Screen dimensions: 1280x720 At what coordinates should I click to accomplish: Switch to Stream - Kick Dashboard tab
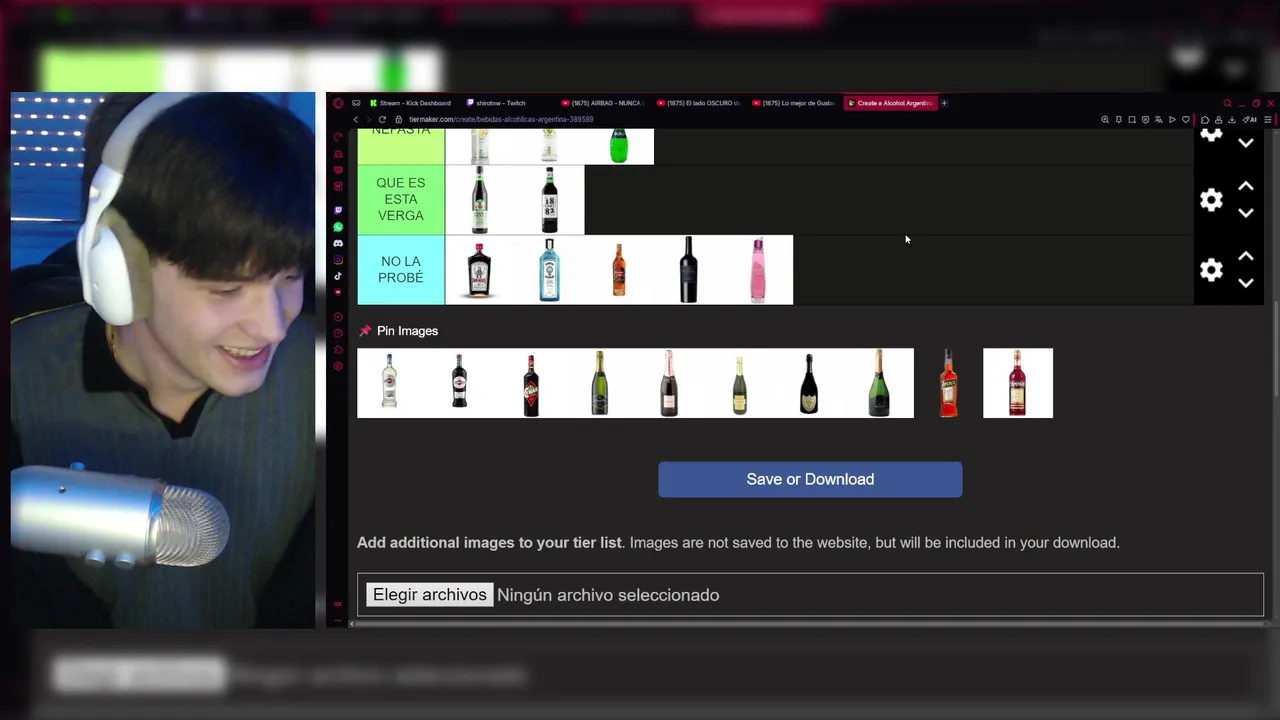tap(410, 103)
